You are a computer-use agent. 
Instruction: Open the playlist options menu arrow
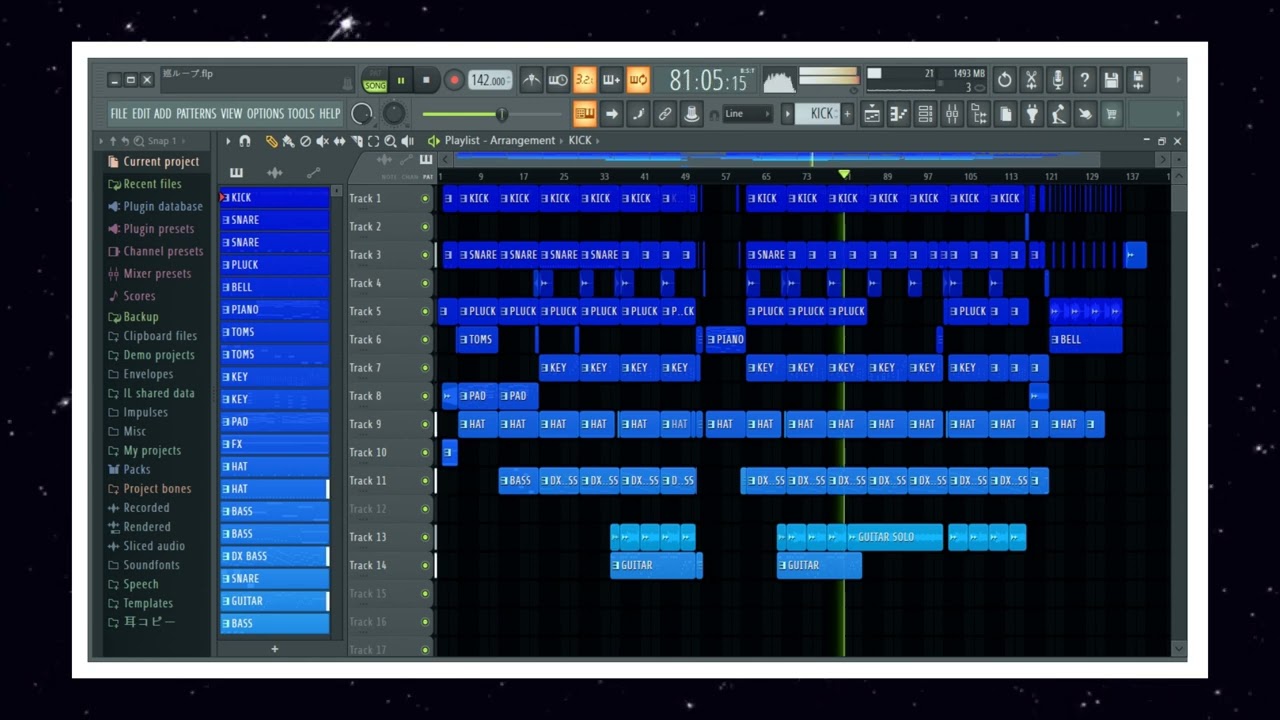(x=228, y=141)
